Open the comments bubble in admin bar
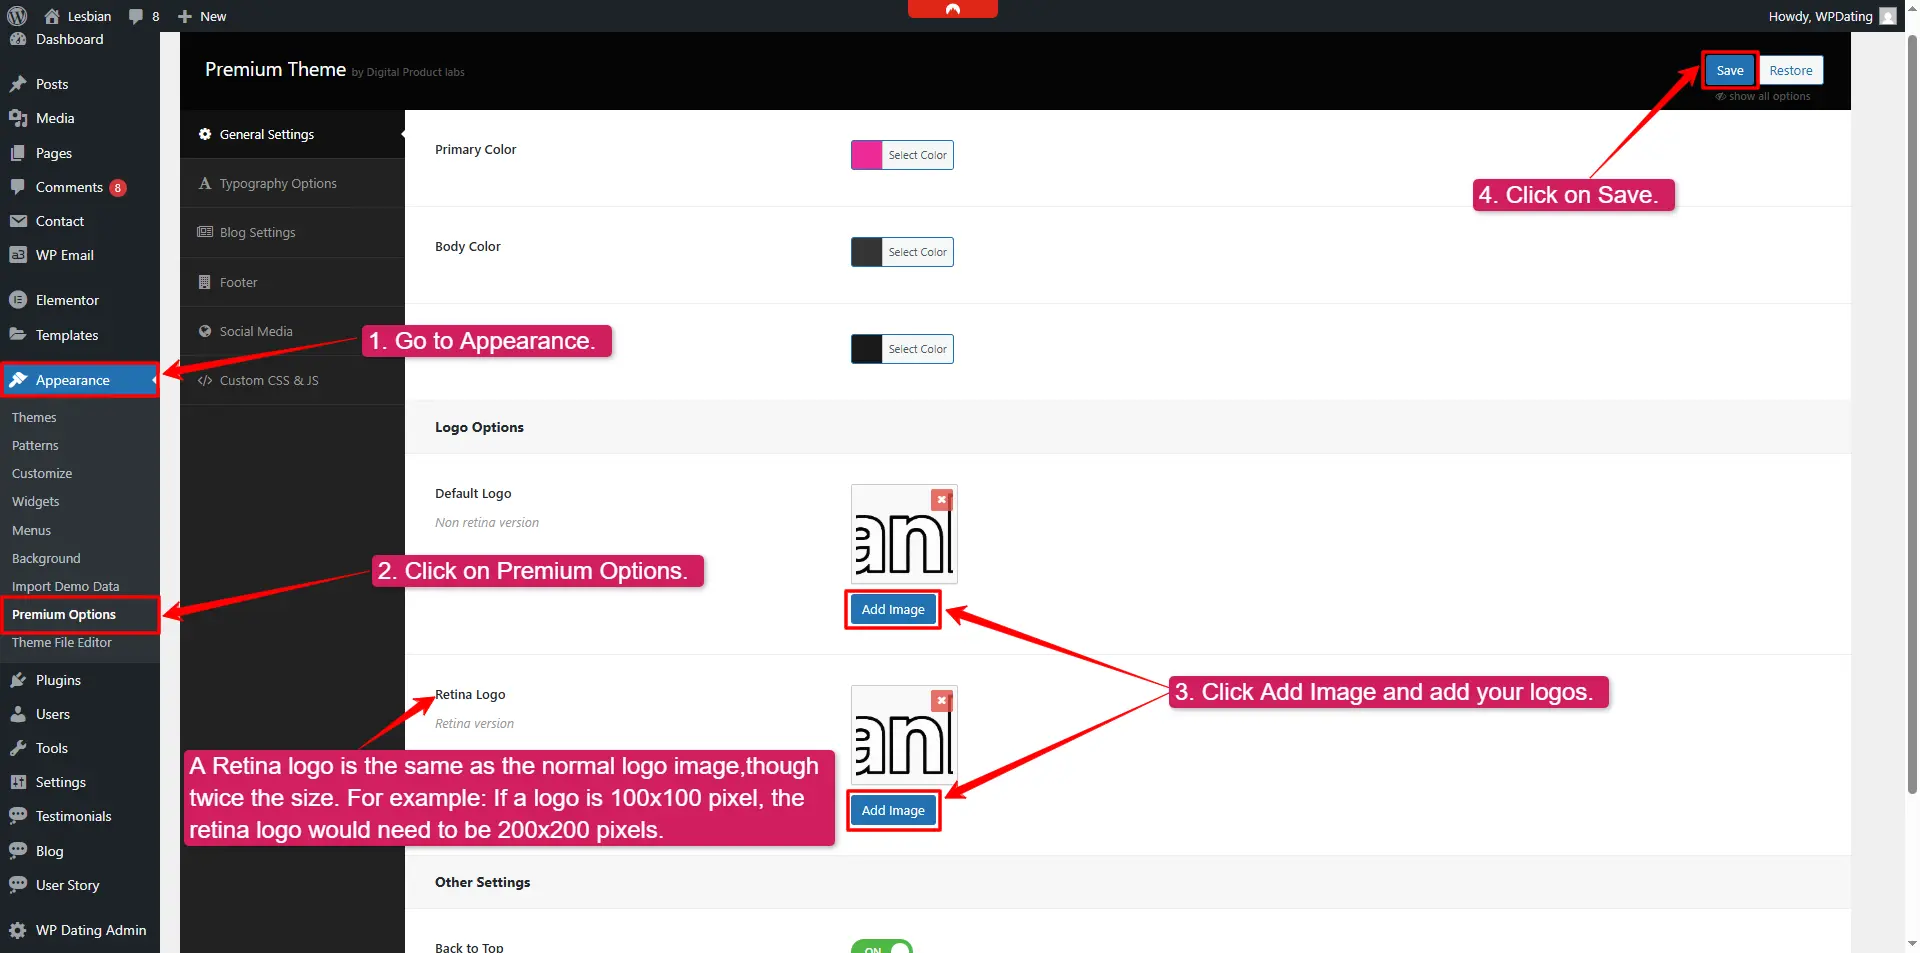The image size is (1920, 953). tap(144, 16)
